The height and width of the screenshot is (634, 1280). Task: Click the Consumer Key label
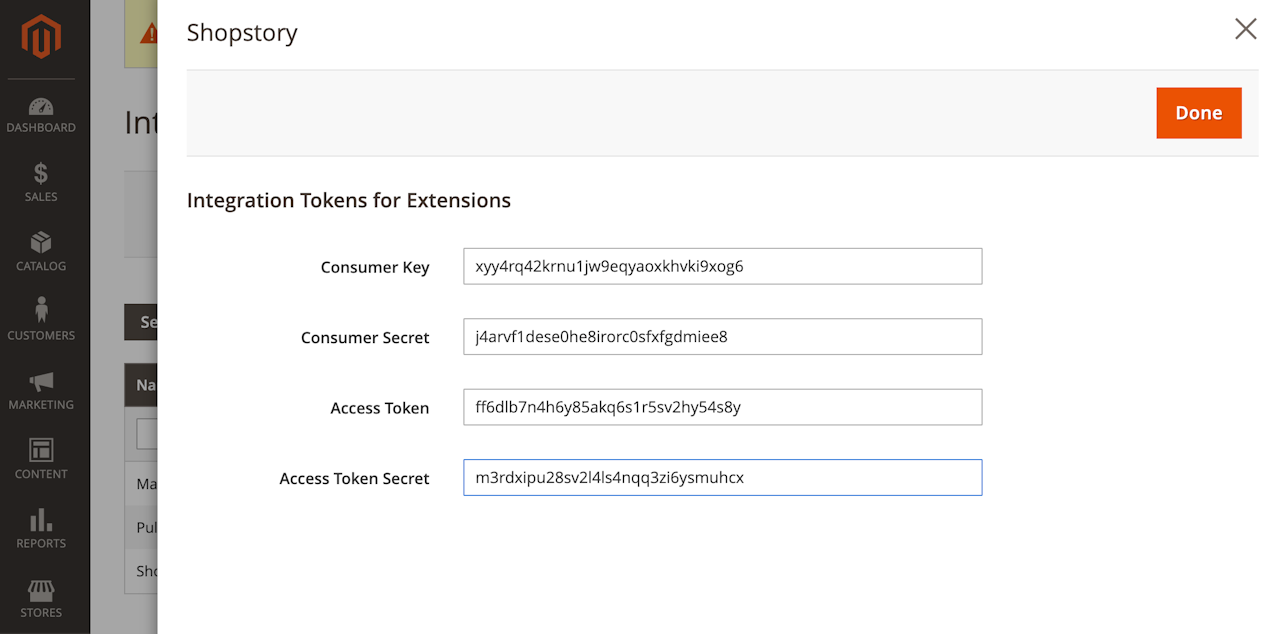pyautogui.click(x=375, y=268)
